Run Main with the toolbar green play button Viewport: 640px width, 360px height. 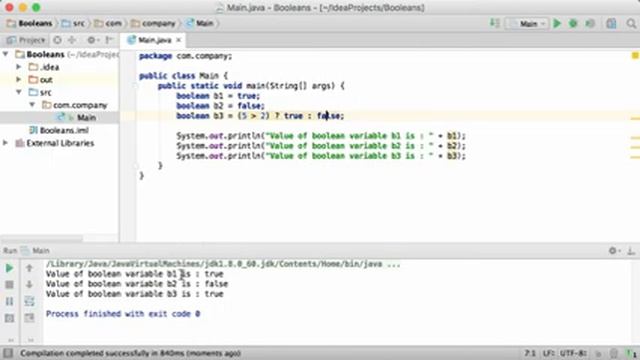[557, 23]
